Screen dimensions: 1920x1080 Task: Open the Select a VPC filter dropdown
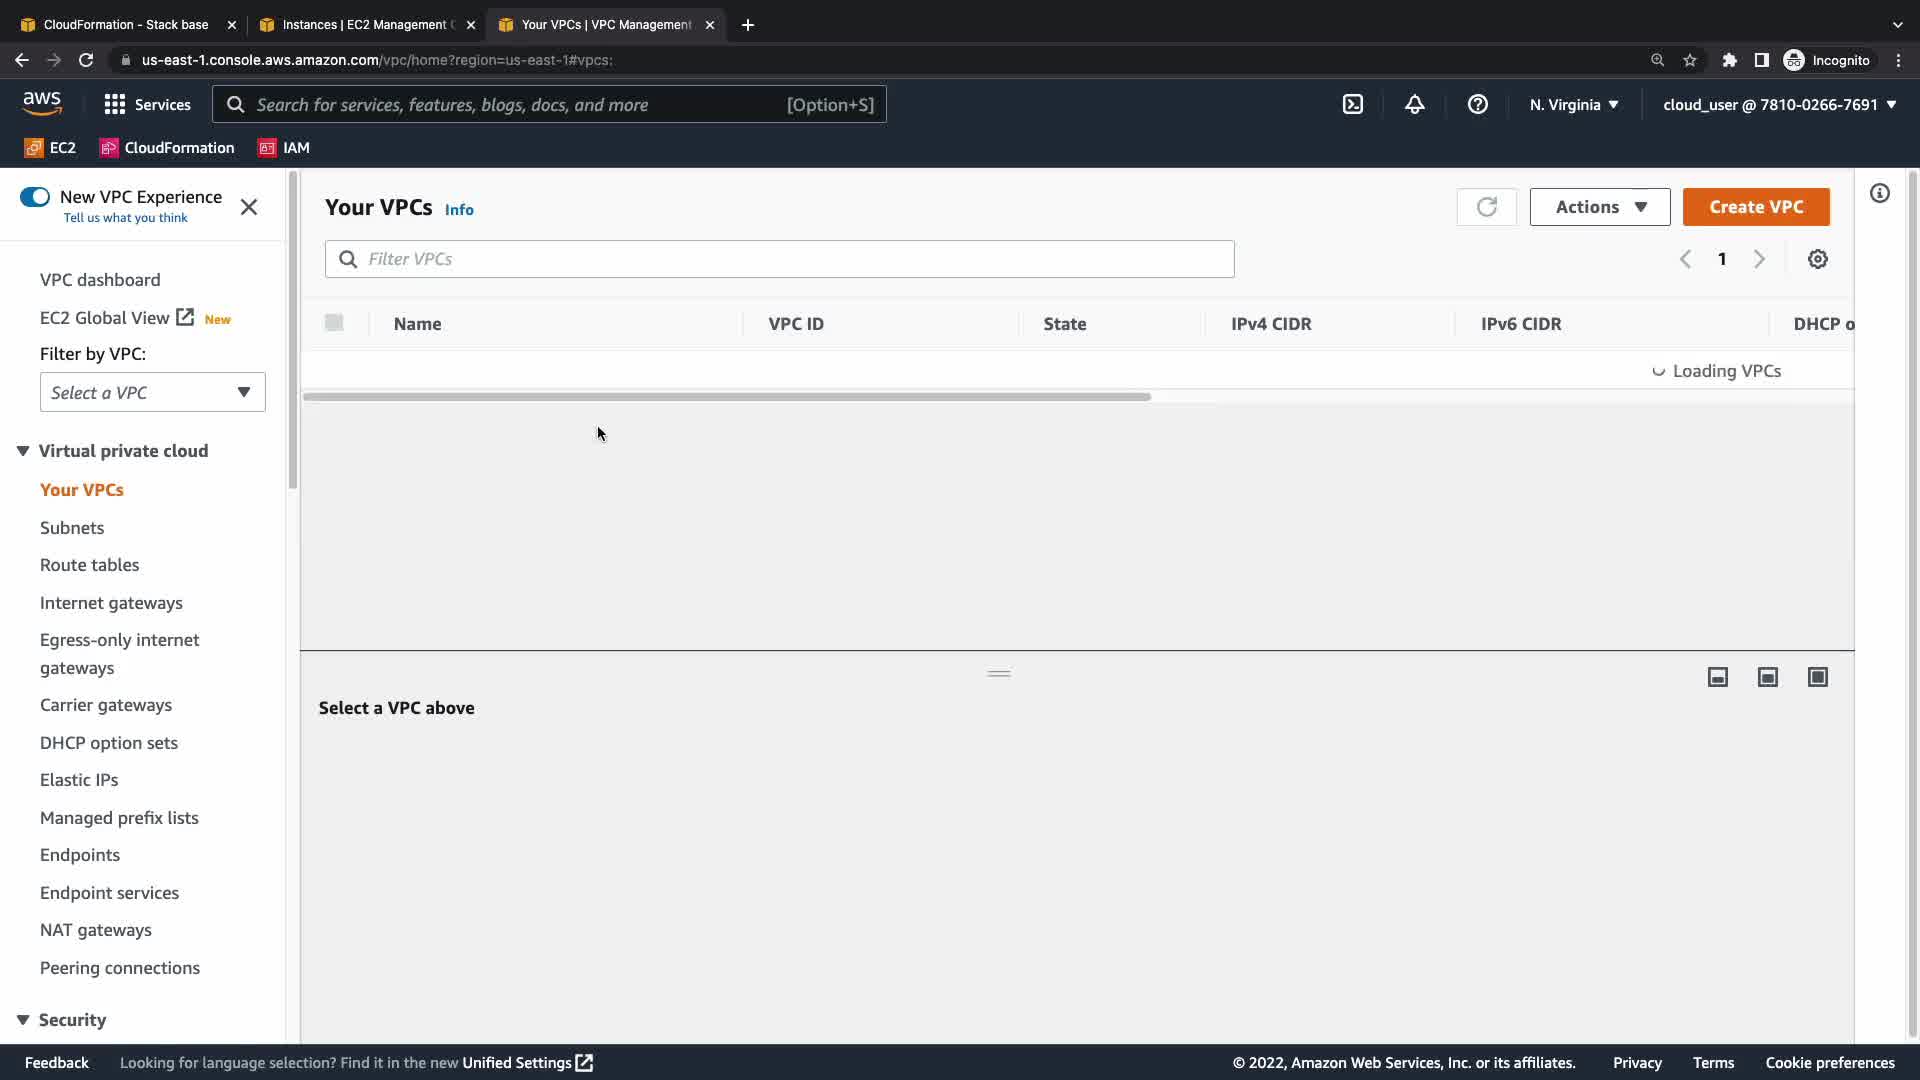click(x=152, y=392)
